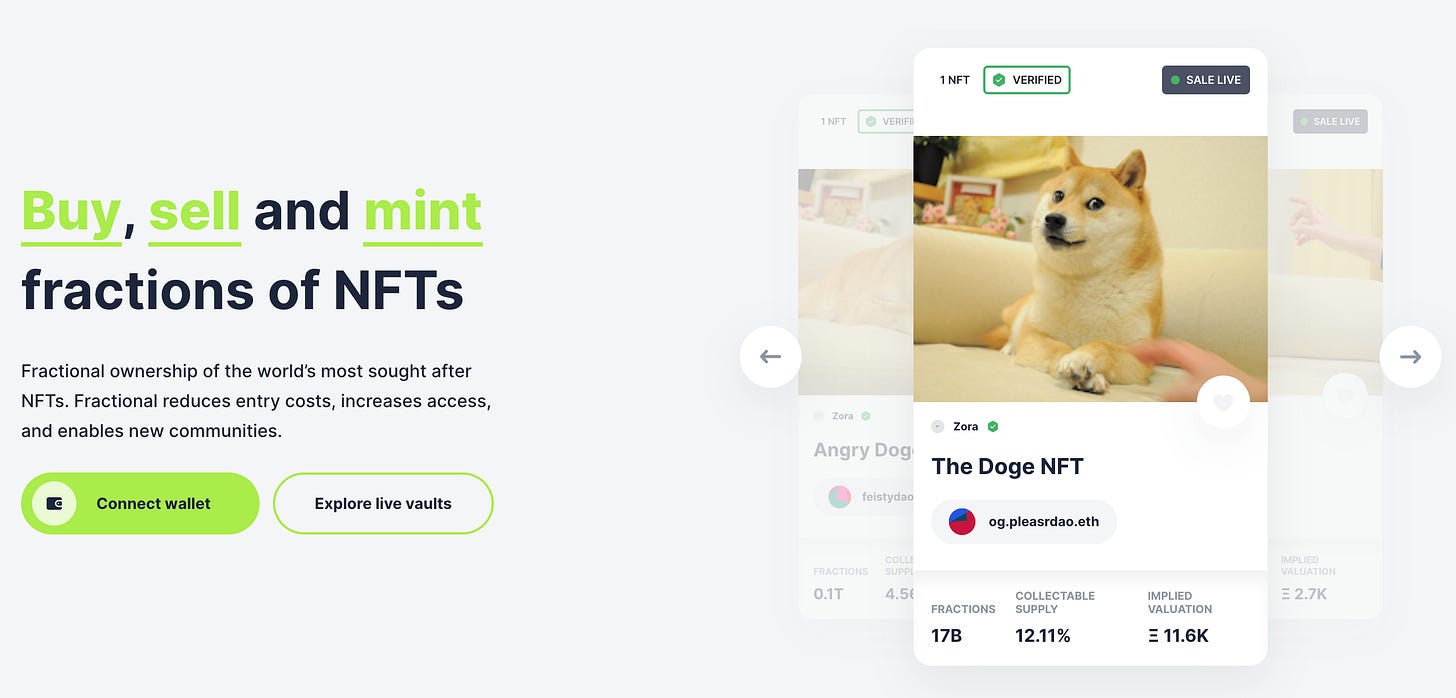The height and width of the screenshot is (698, 1456).
Task: Advance carousel with right arrow button
Action: pos(1410,356)
